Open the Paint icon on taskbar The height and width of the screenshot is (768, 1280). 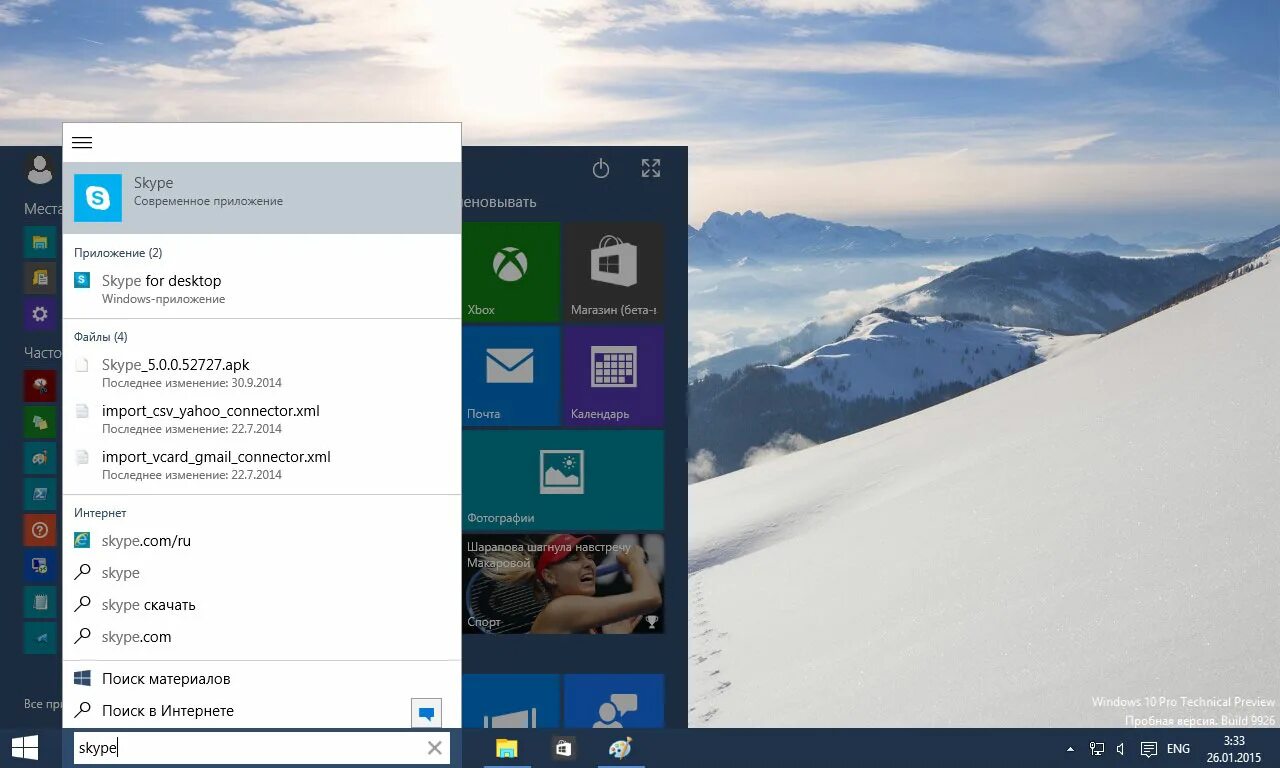[620, 748]
